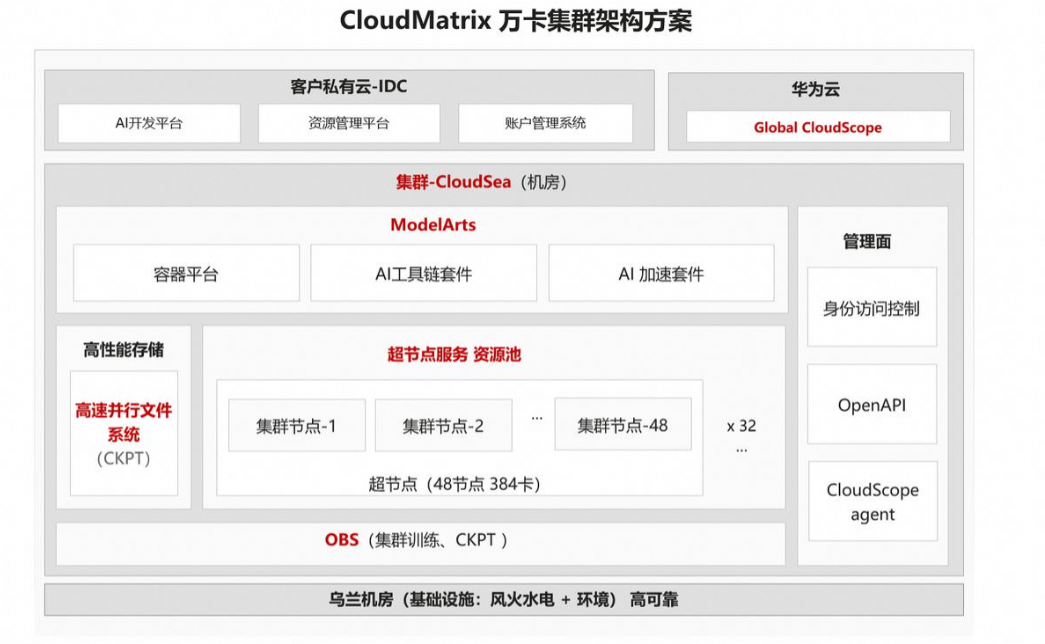Click the x 32 multiplier text
This screenshot has height=644, width=1045.
(741, 426)
